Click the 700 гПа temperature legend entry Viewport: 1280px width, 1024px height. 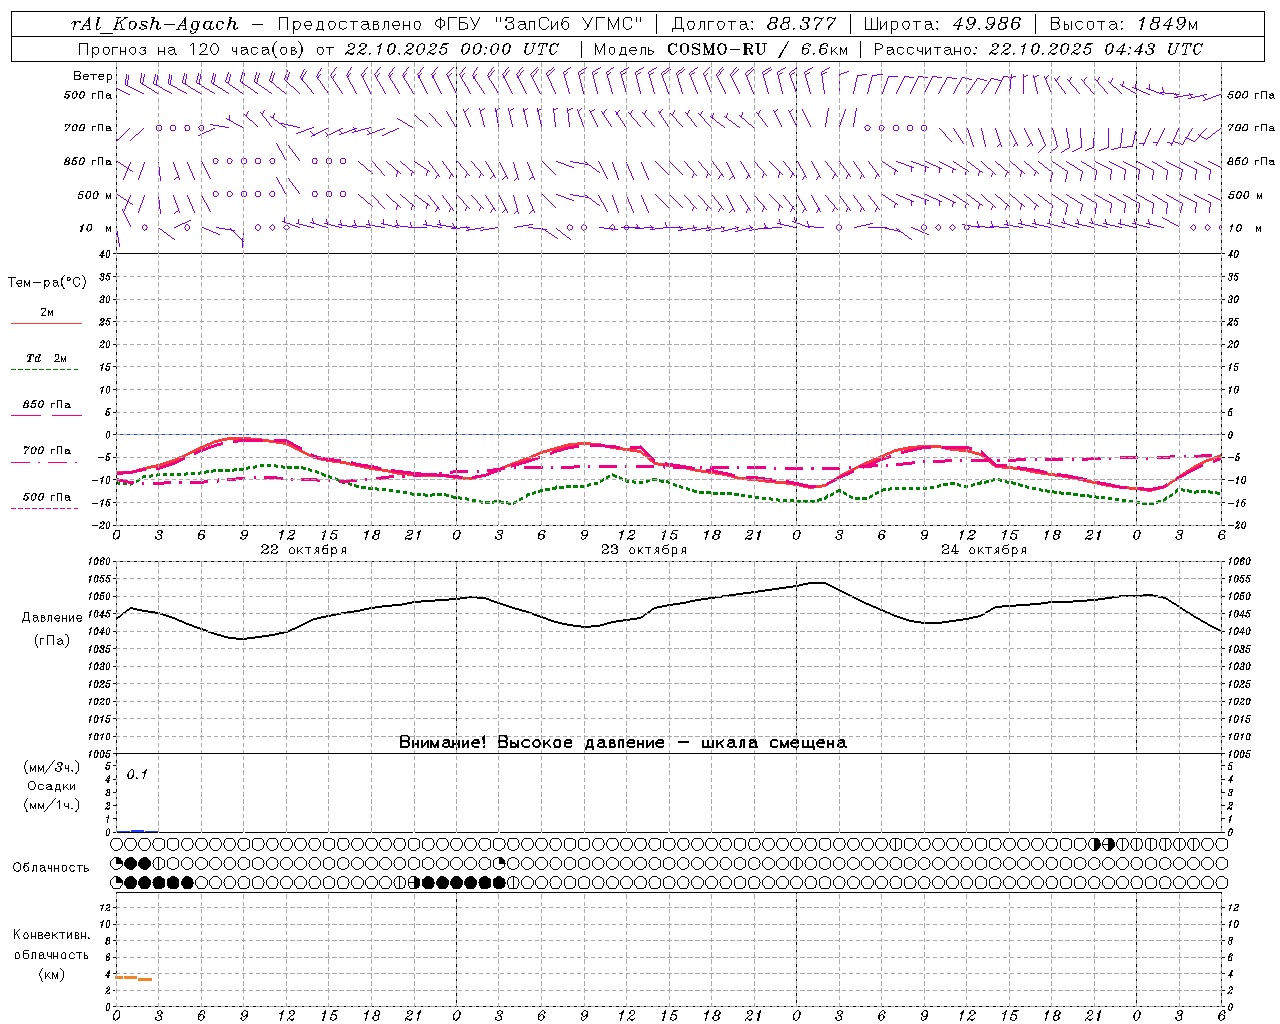point(46,451)
